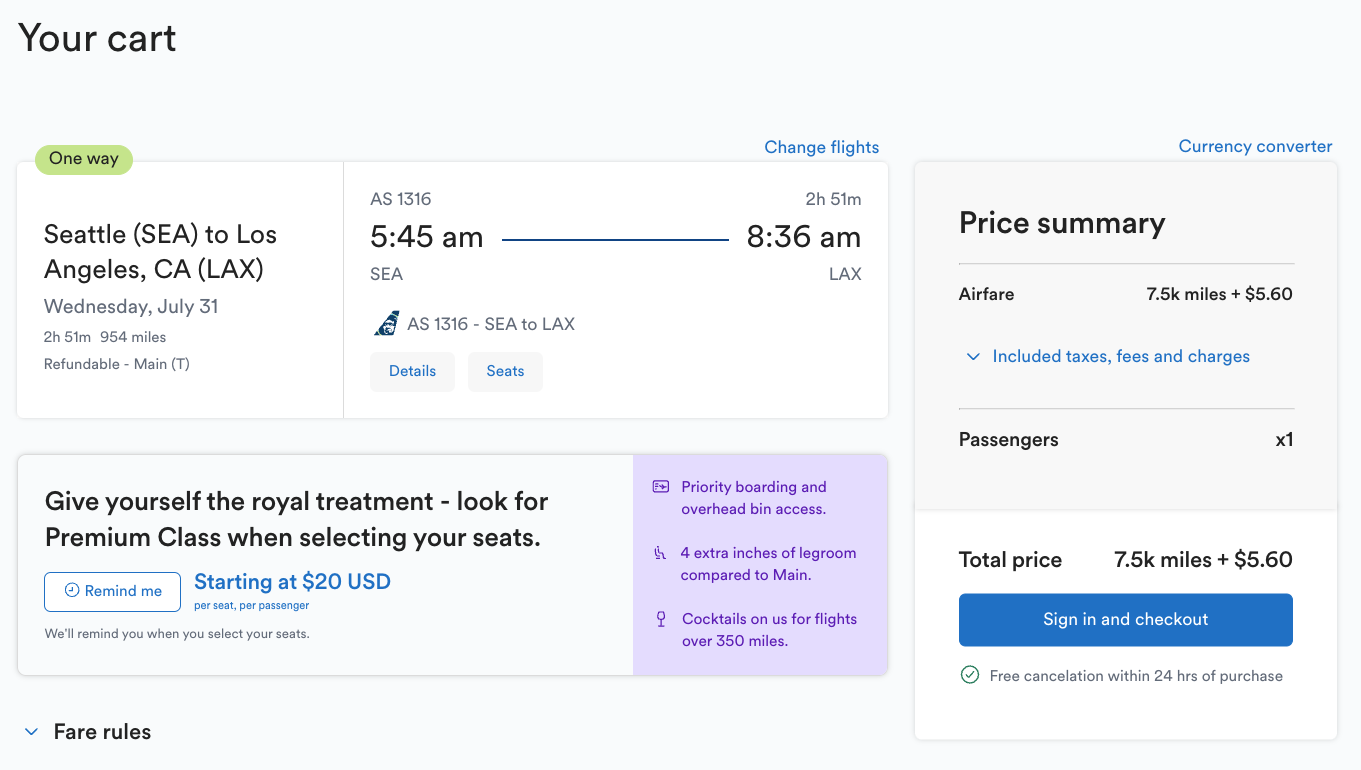Image resolution: width=1361 pixels, height=770 pixels.
Task: Open the Currency converter link
Action: [1255, 147]
